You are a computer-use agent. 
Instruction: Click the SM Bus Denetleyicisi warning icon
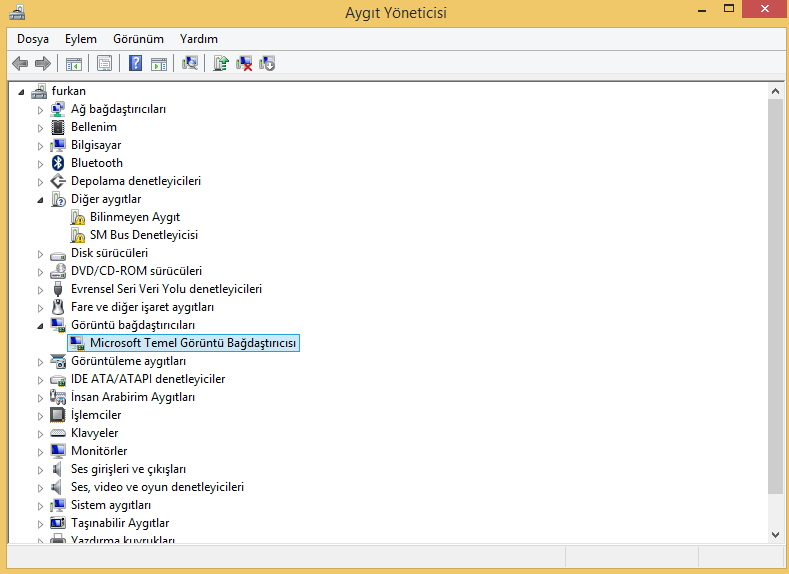point(77,235)
